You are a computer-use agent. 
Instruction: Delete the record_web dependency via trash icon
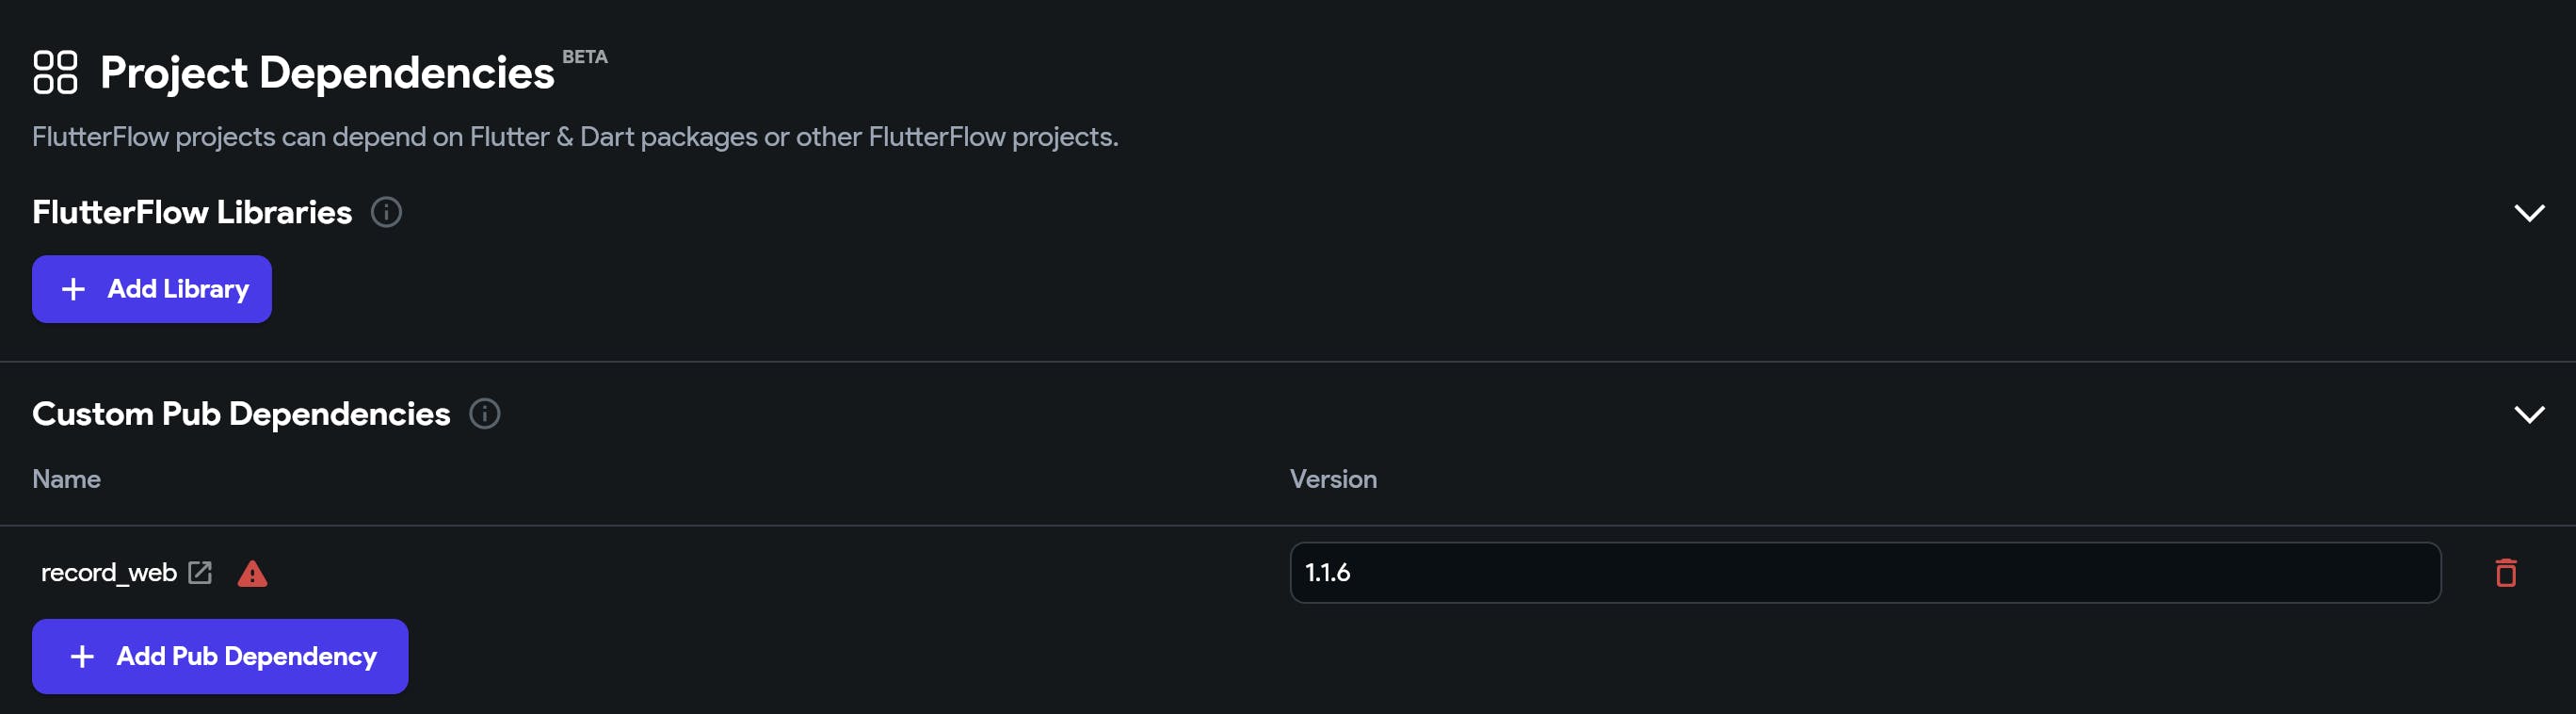point(2505,572)
